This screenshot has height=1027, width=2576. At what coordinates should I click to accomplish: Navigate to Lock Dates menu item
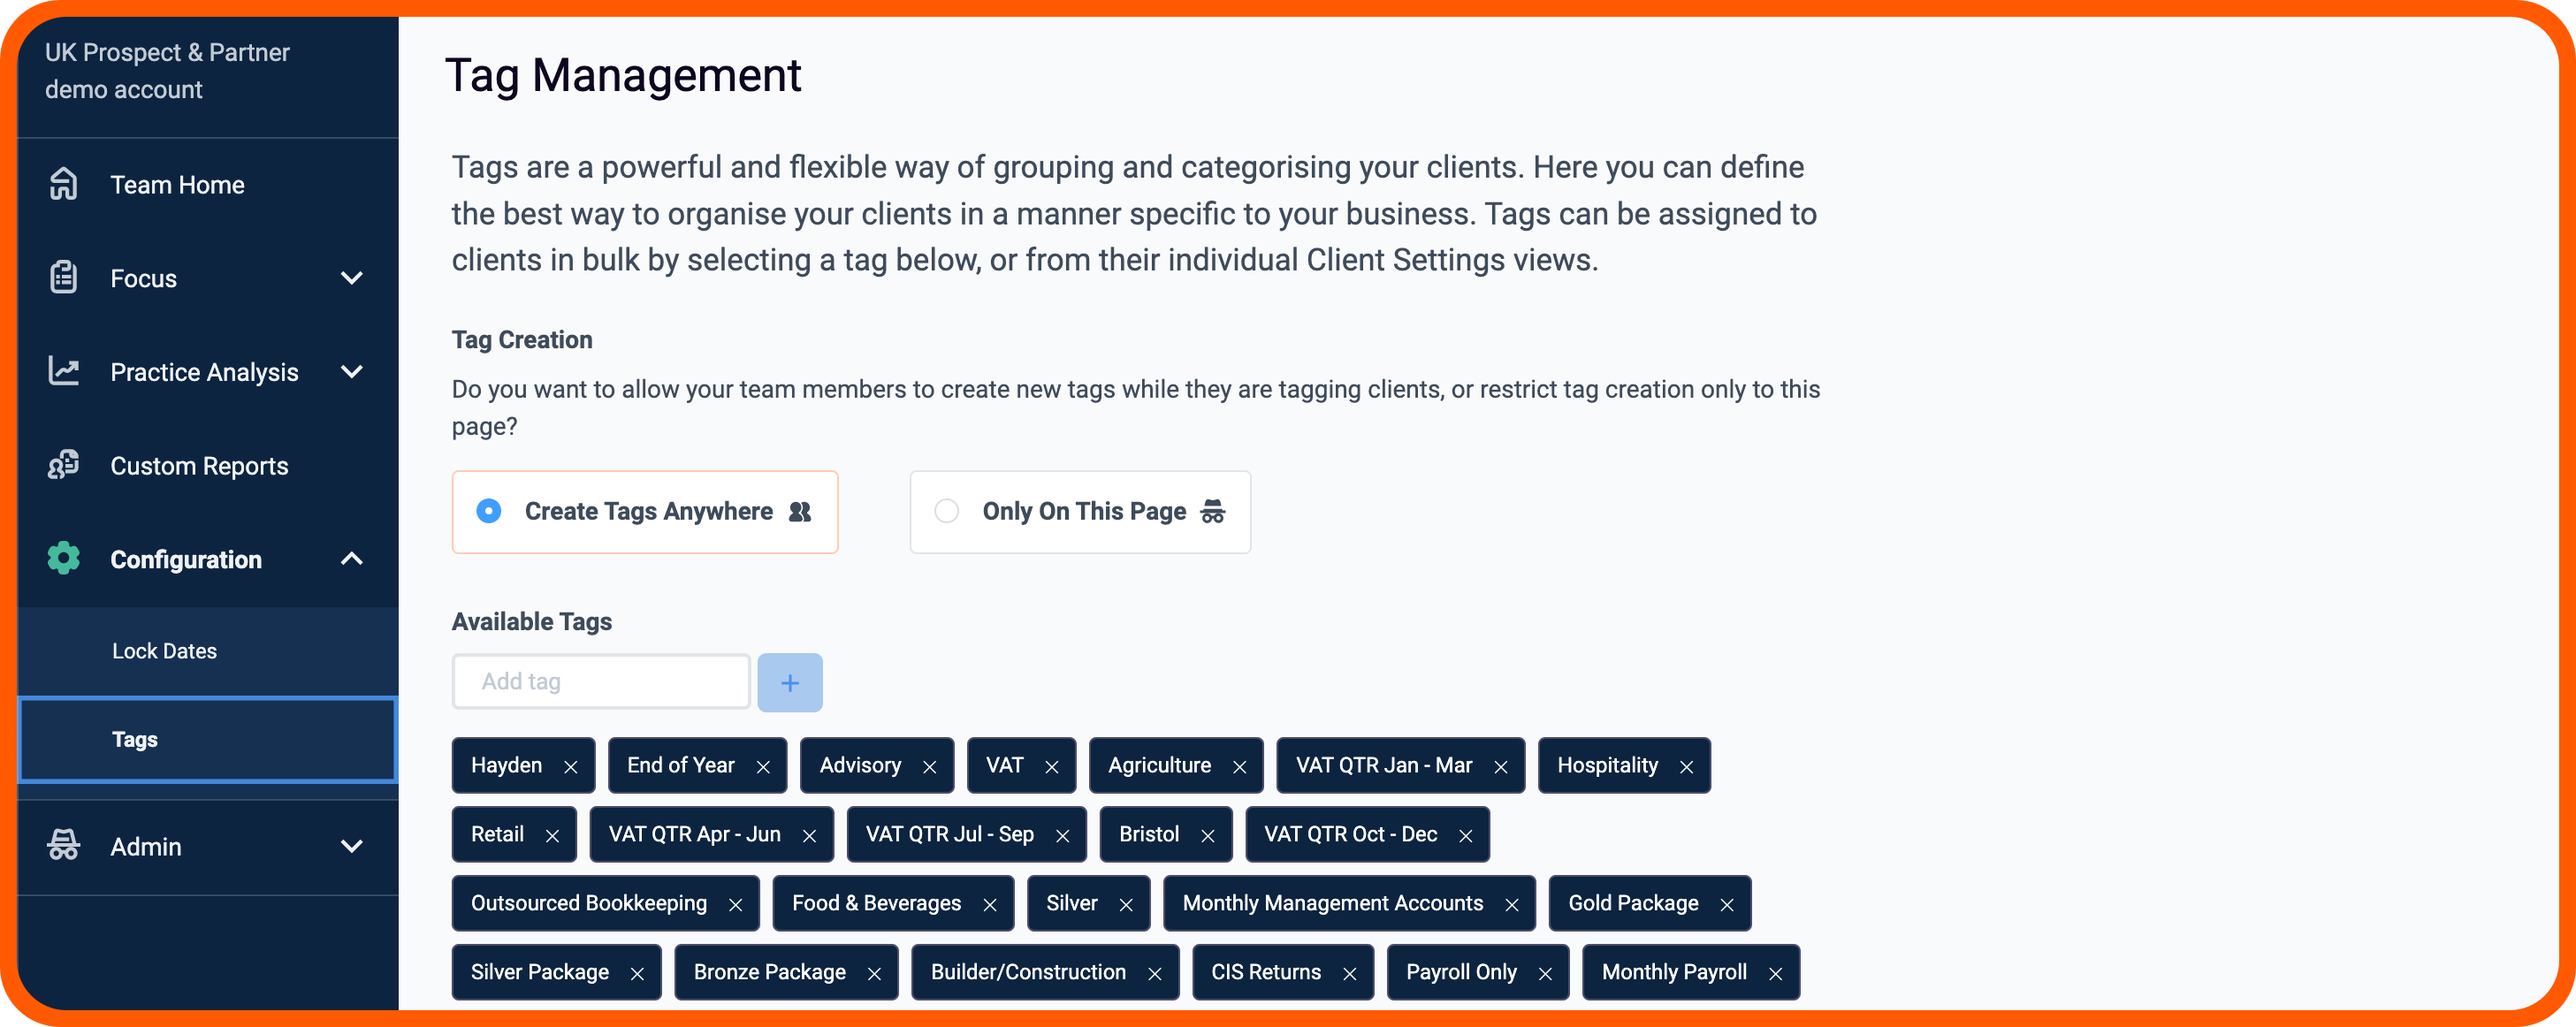164,649
